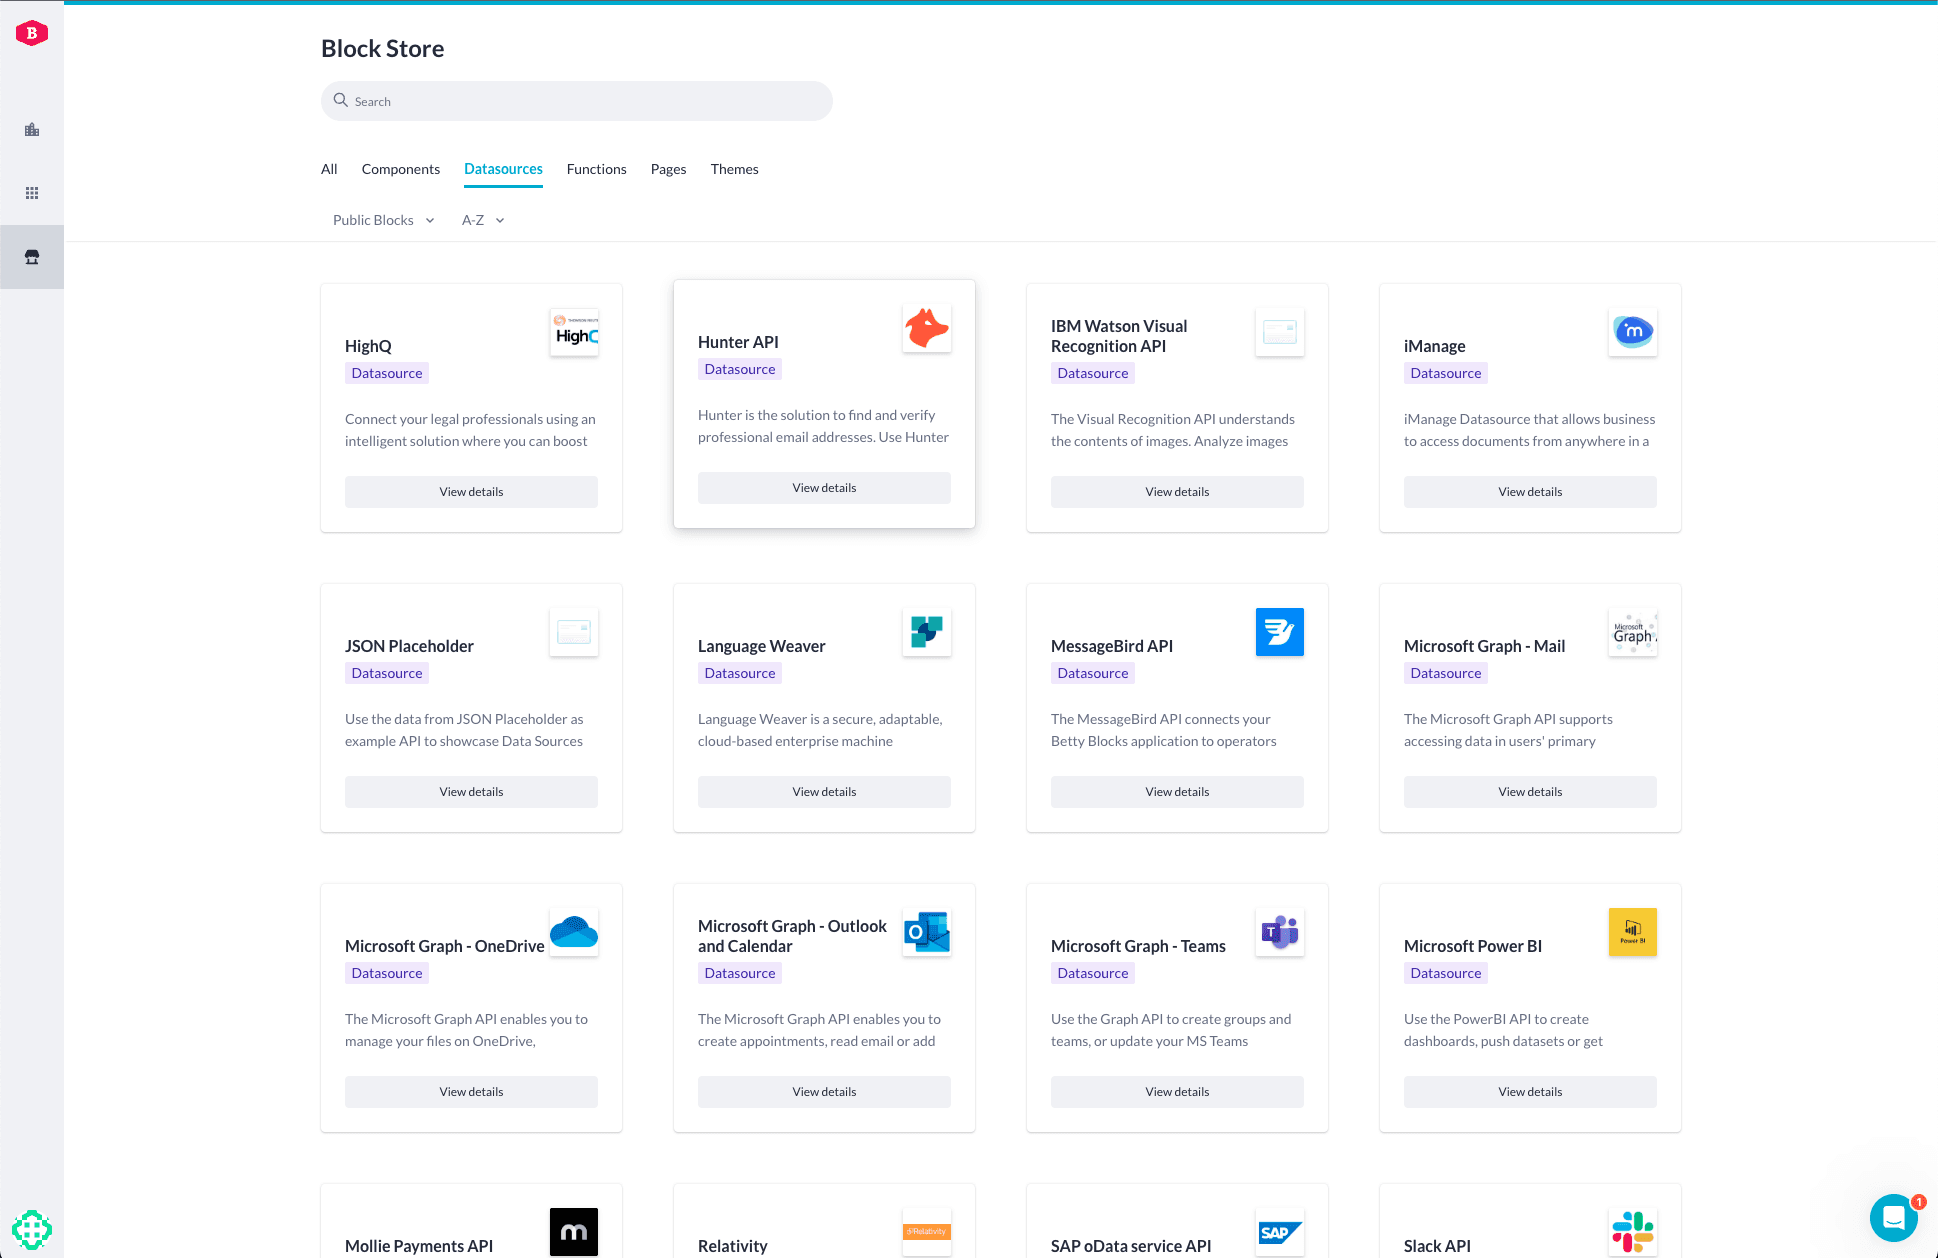
Task: Open the green support widget icon
Action: click(32, 1229)
